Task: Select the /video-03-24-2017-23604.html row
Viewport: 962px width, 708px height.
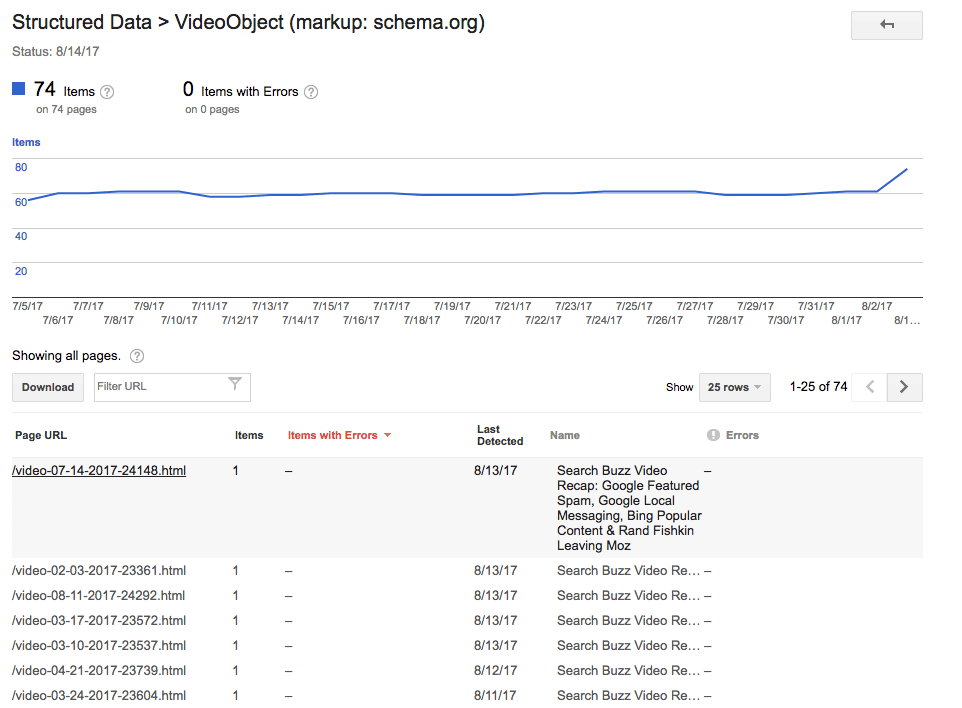Action: tap(99, 696)
